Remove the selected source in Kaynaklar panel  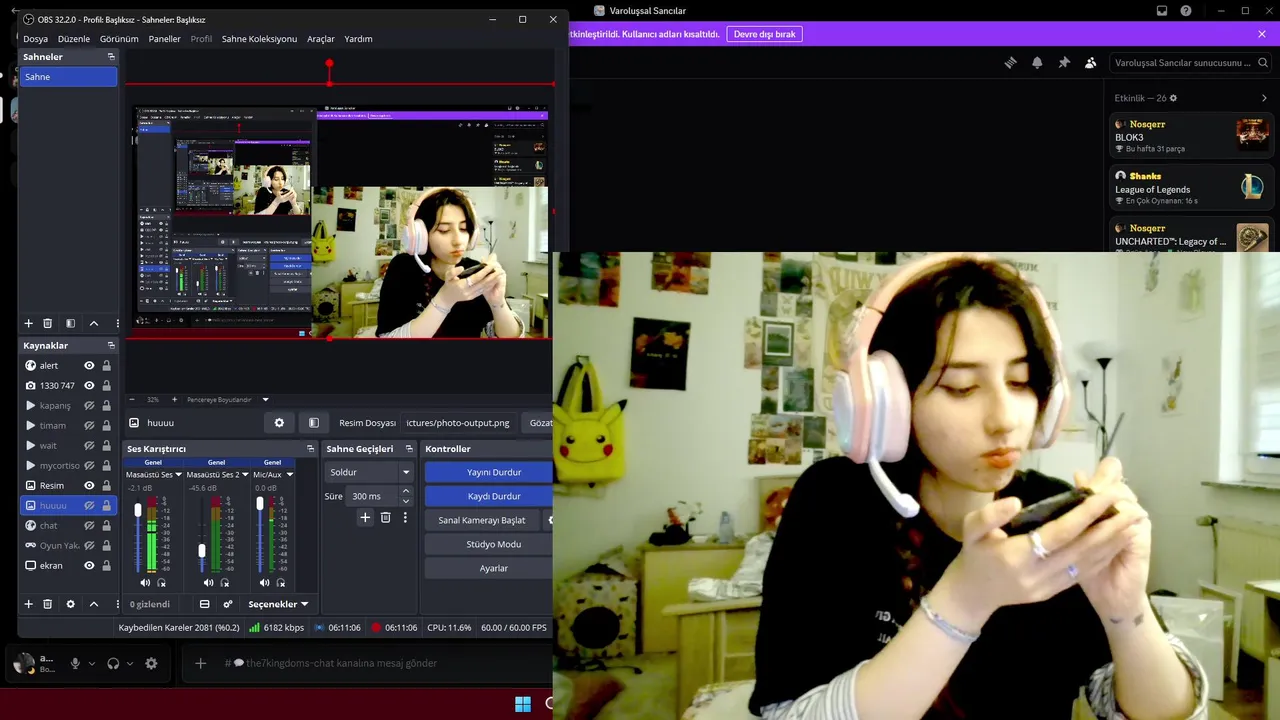[x=47, y=604]
